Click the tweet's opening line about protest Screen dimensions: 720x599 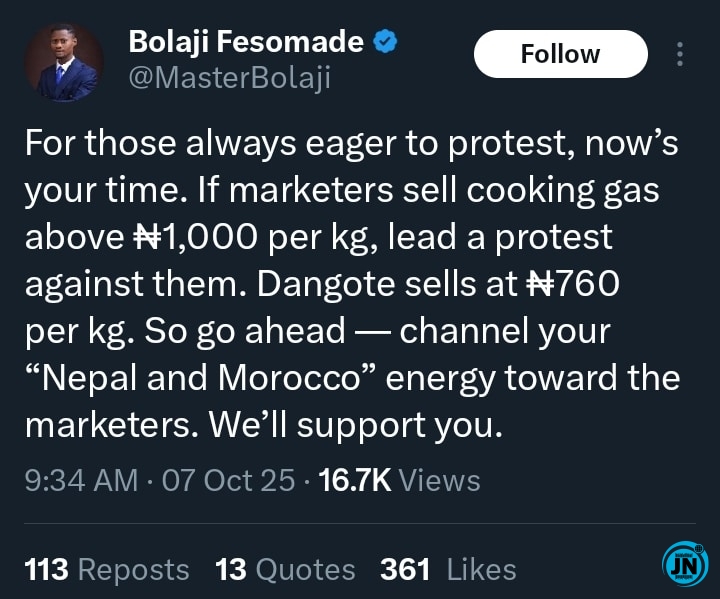point(350,144)
